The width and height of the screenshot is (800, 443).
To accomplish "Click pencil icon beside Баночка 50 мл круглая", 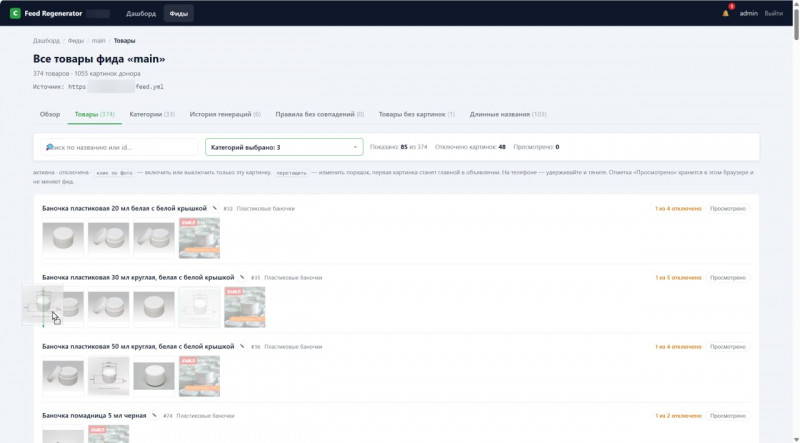I will 242,346.
